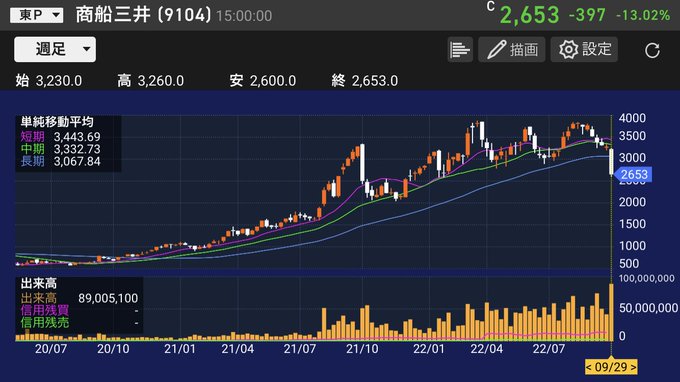Open the 東P market dropdown
680x382 pixels.
(x=36, y=15)
